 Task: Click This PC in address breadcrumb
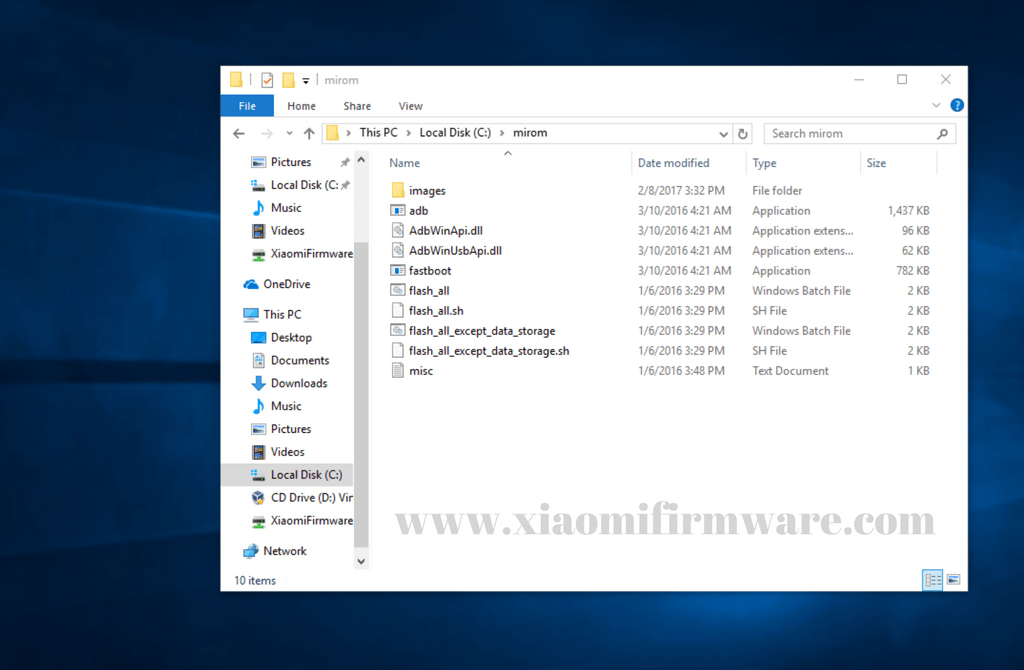tap(378, 133)
